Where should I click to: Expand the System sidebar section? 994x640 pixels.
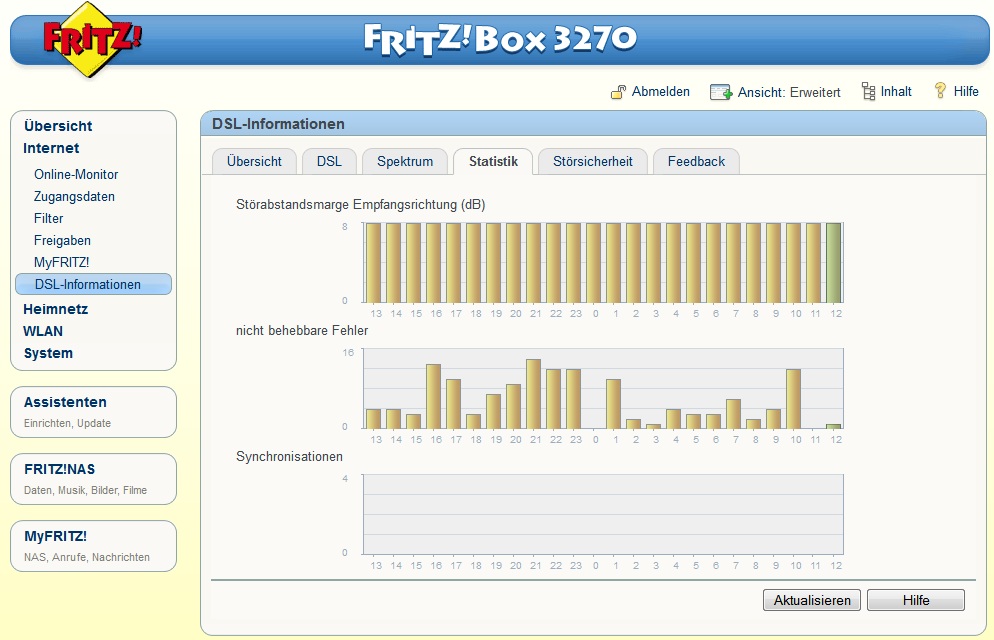point(48,354)
